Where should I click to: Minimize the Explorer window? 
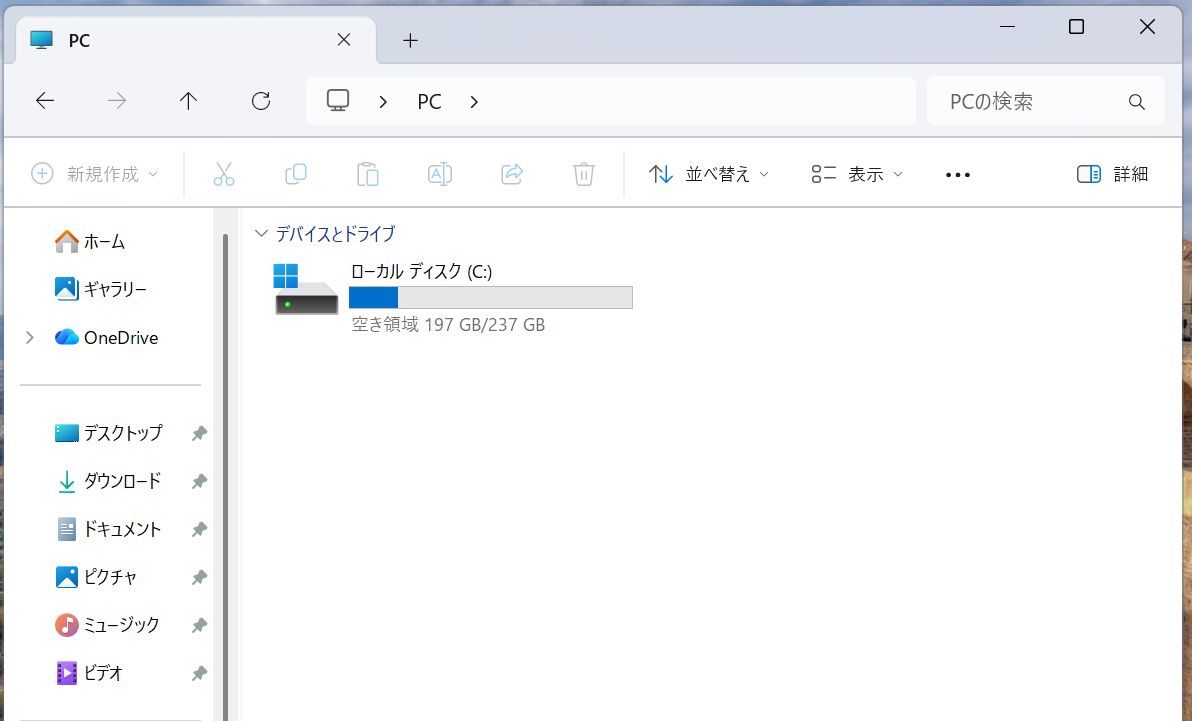[x=1007, y=27]
